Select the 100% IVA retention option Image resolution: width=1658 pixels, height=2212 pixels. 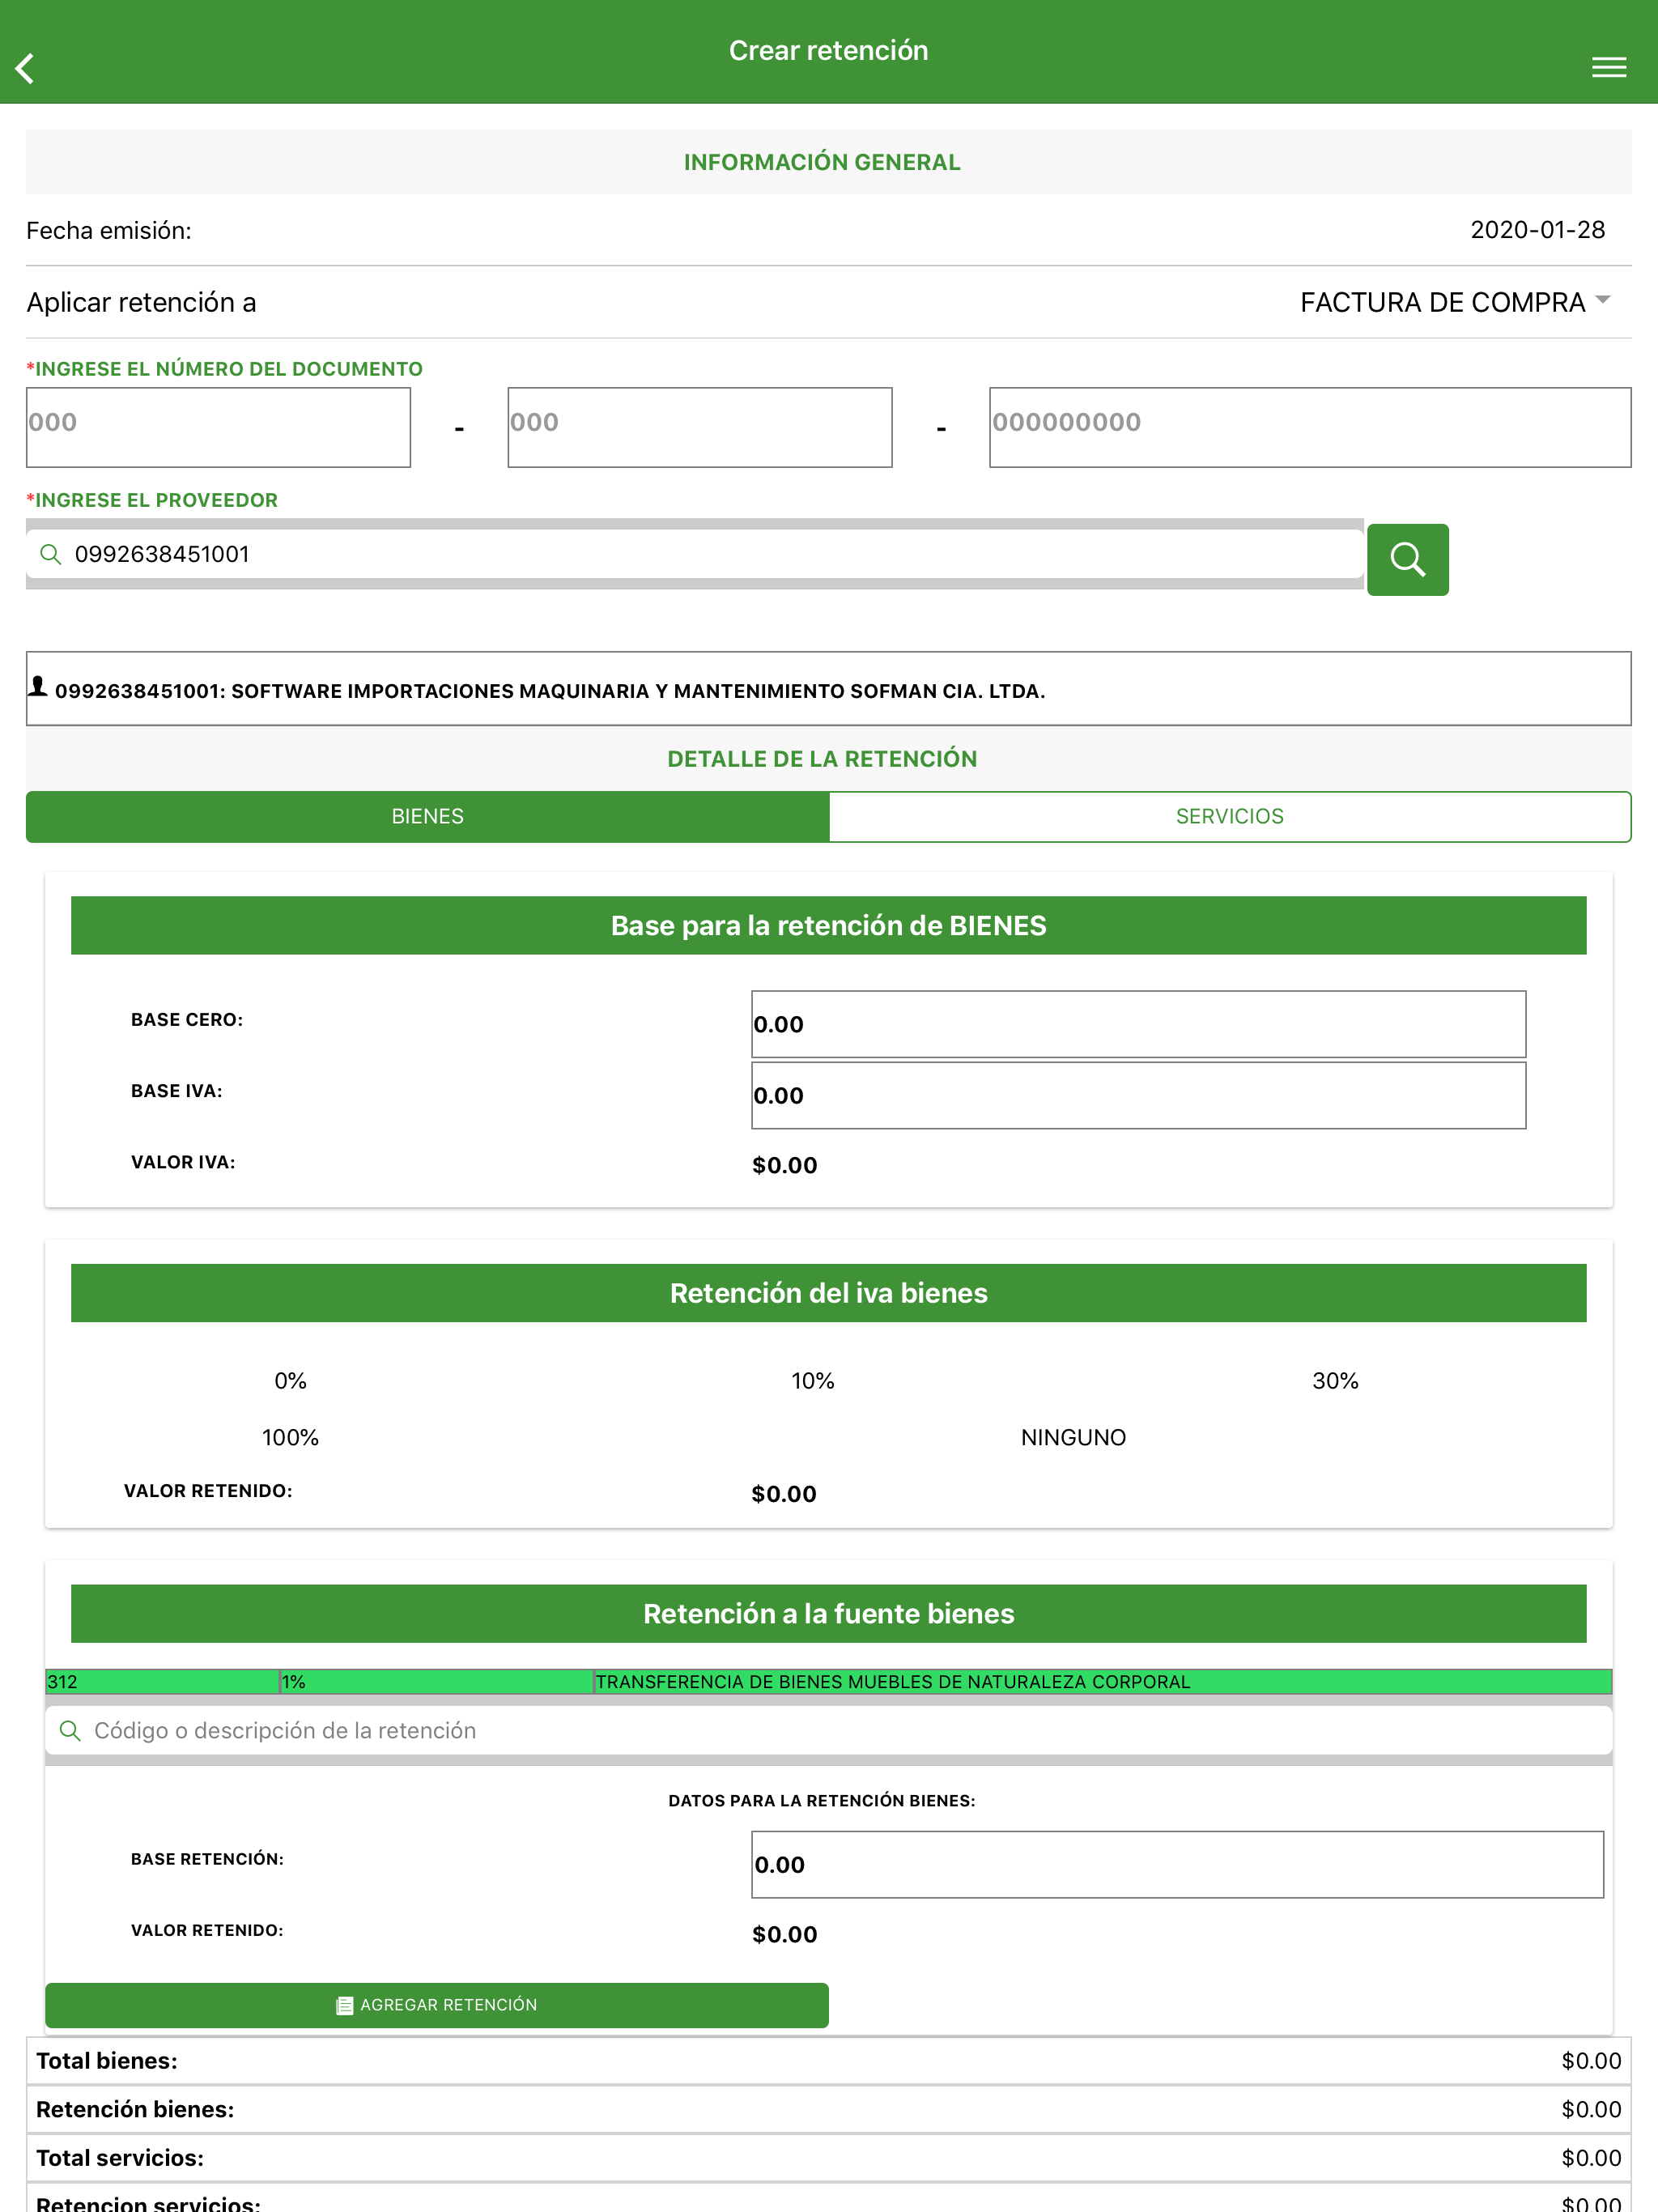tap(290, 1437)
